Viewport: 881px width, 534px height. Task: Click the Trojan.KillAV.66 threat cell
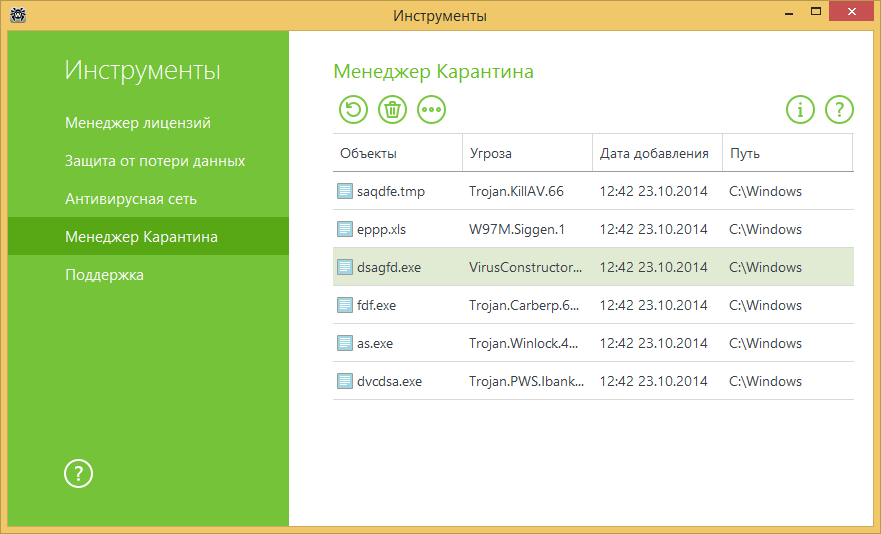pos(516,191)
